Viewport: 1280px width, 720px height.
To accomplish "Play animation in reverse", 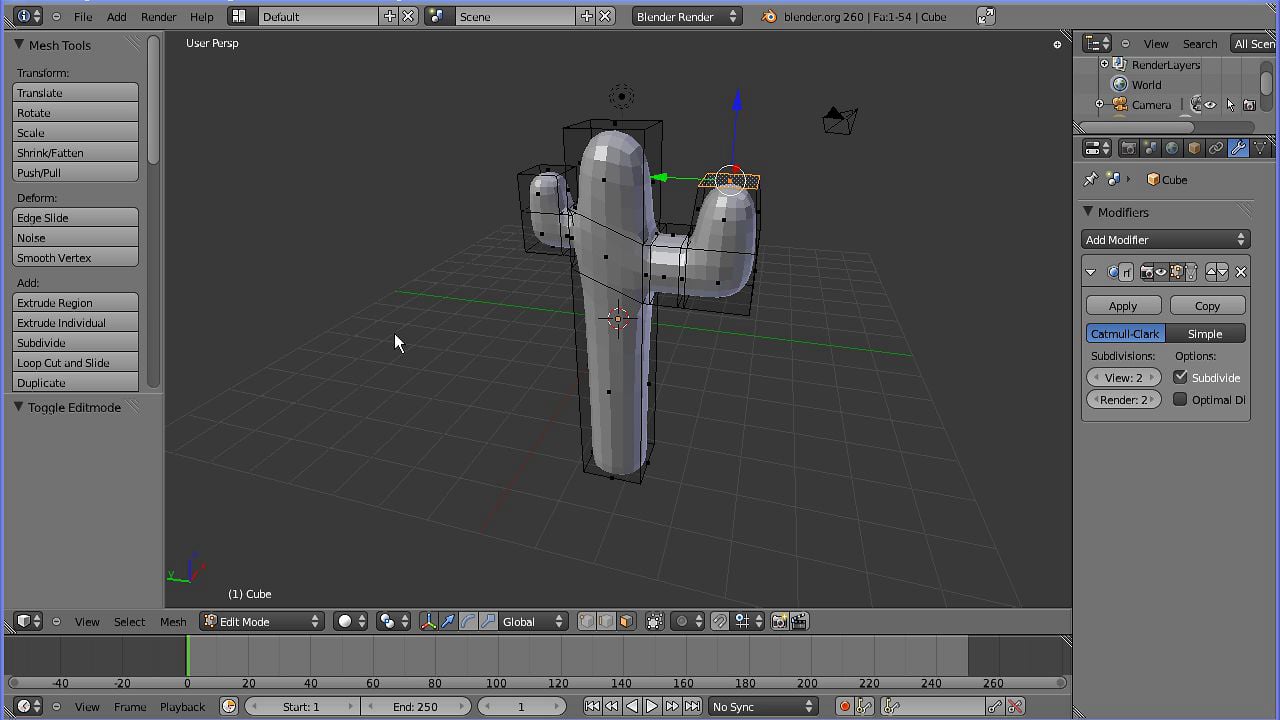I will pyautogui.click(x=632, y=706).
